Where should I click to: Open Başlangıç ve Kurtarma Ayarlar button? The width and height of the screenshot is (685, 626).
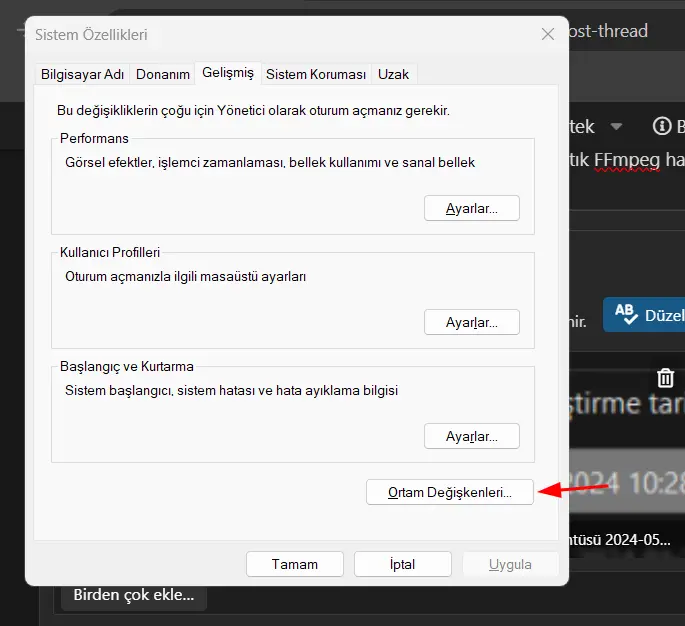pyautogui.click(x=471, y=436)
